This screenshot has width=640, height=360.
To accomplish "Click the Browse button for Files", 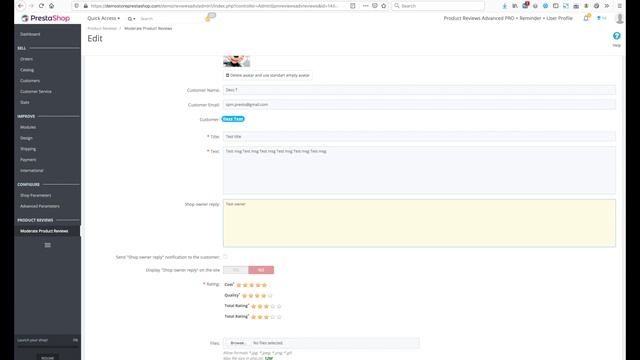I will pos(237,343).
